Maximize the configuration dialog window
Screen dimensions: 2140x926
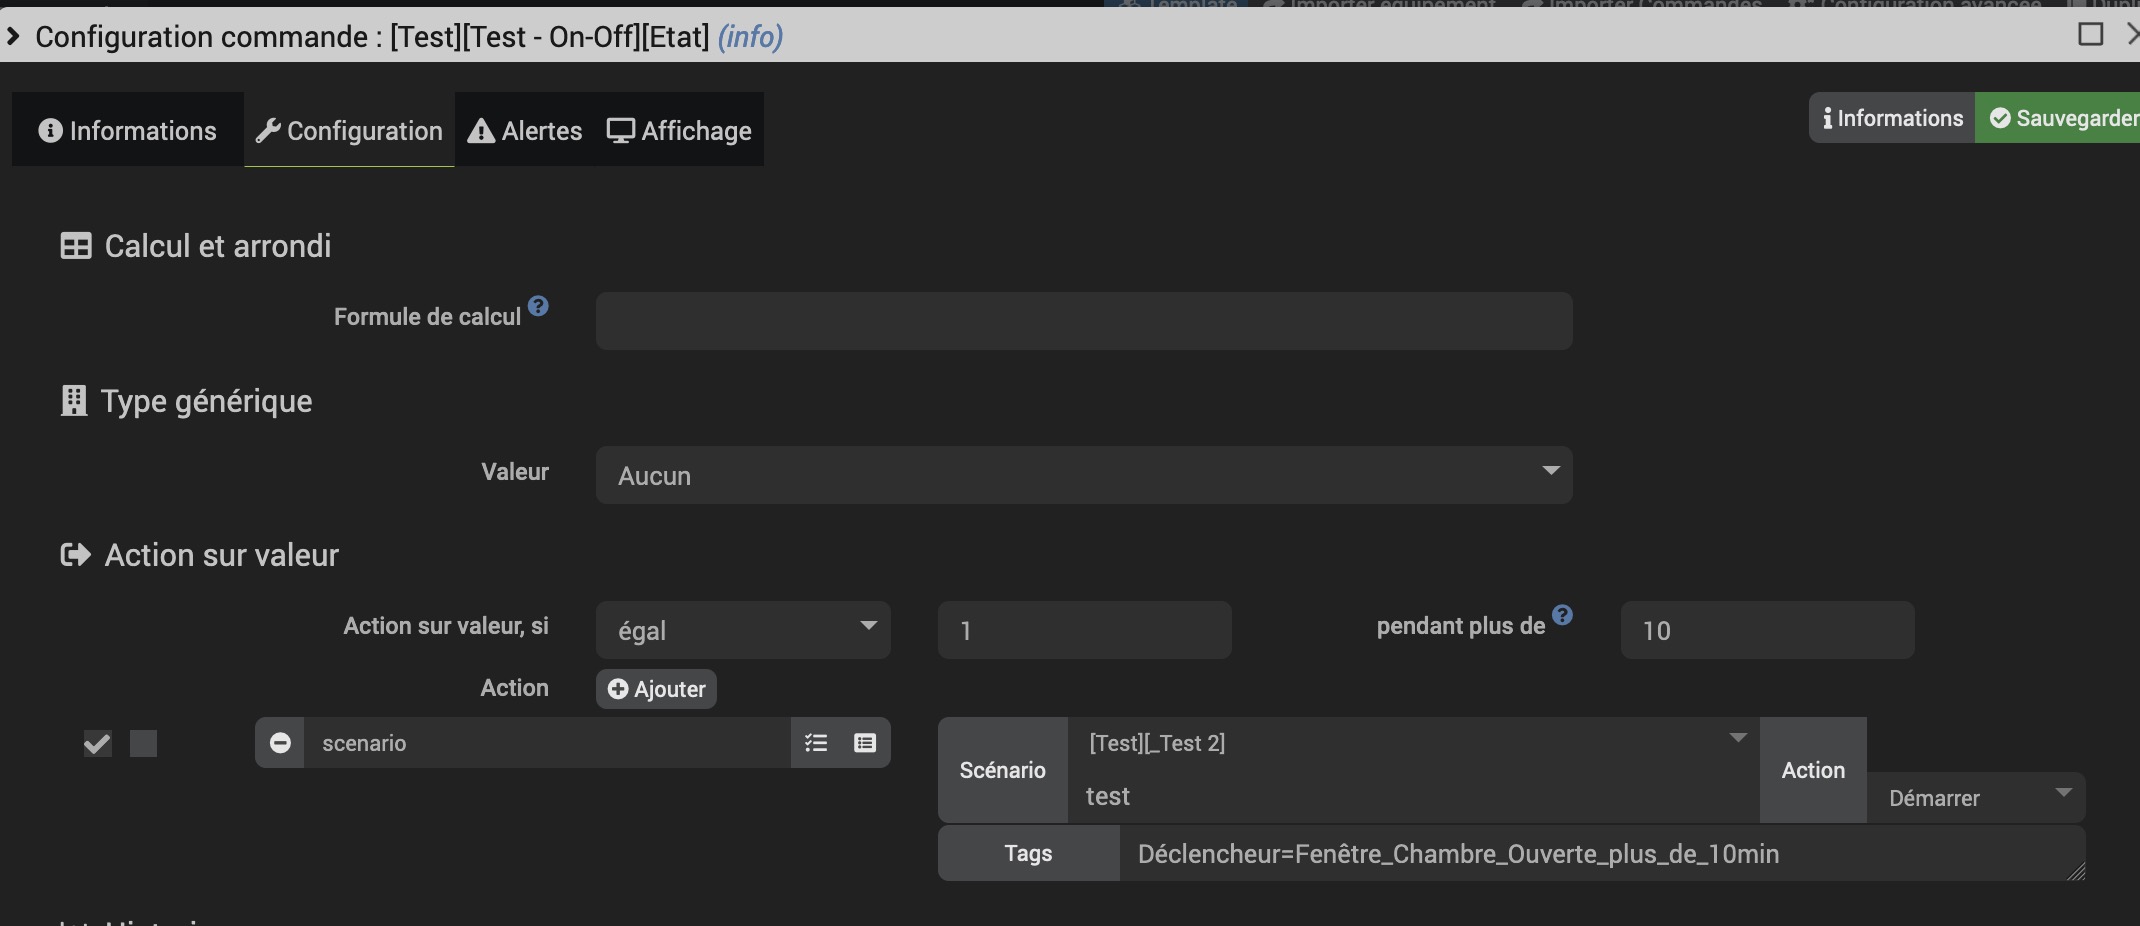[x=2090, y=34]
